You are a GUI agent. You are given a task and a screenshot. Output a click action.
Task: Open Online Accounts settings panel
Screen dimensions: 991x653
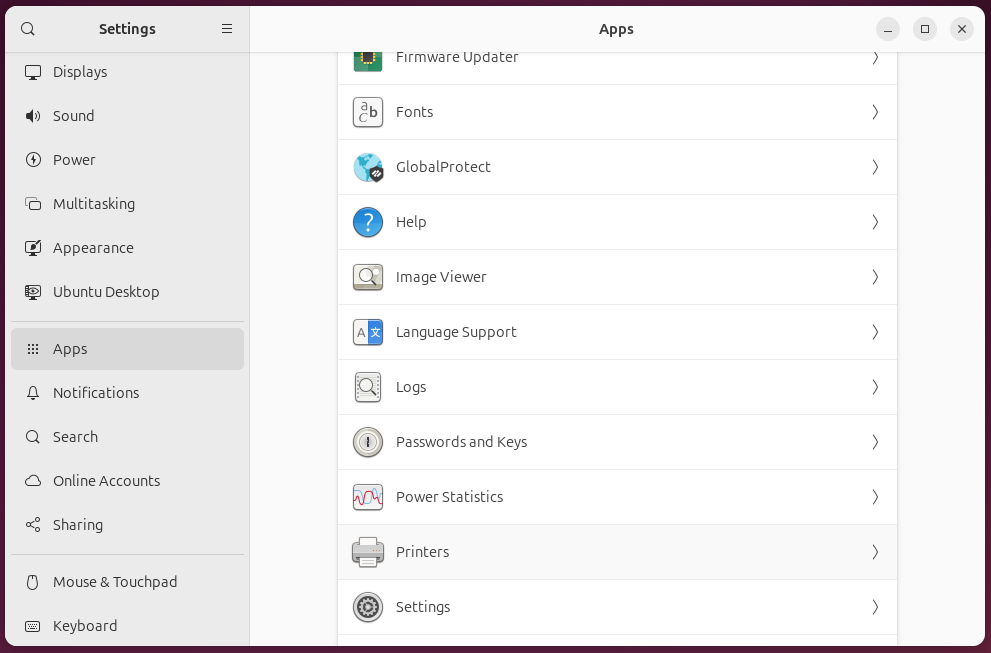(106, 481)
